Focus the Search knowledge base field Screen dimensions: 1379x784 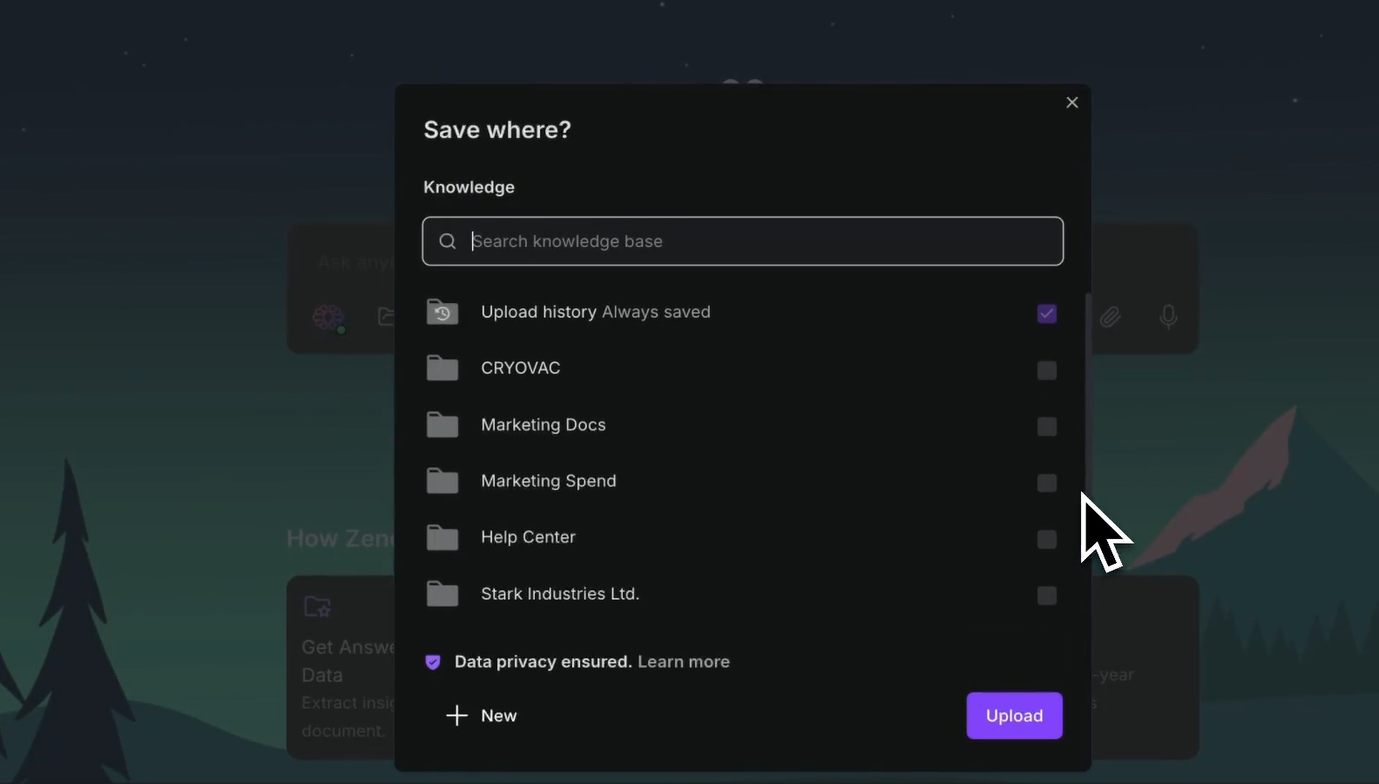pyautogui.click(x=742, y=241)
